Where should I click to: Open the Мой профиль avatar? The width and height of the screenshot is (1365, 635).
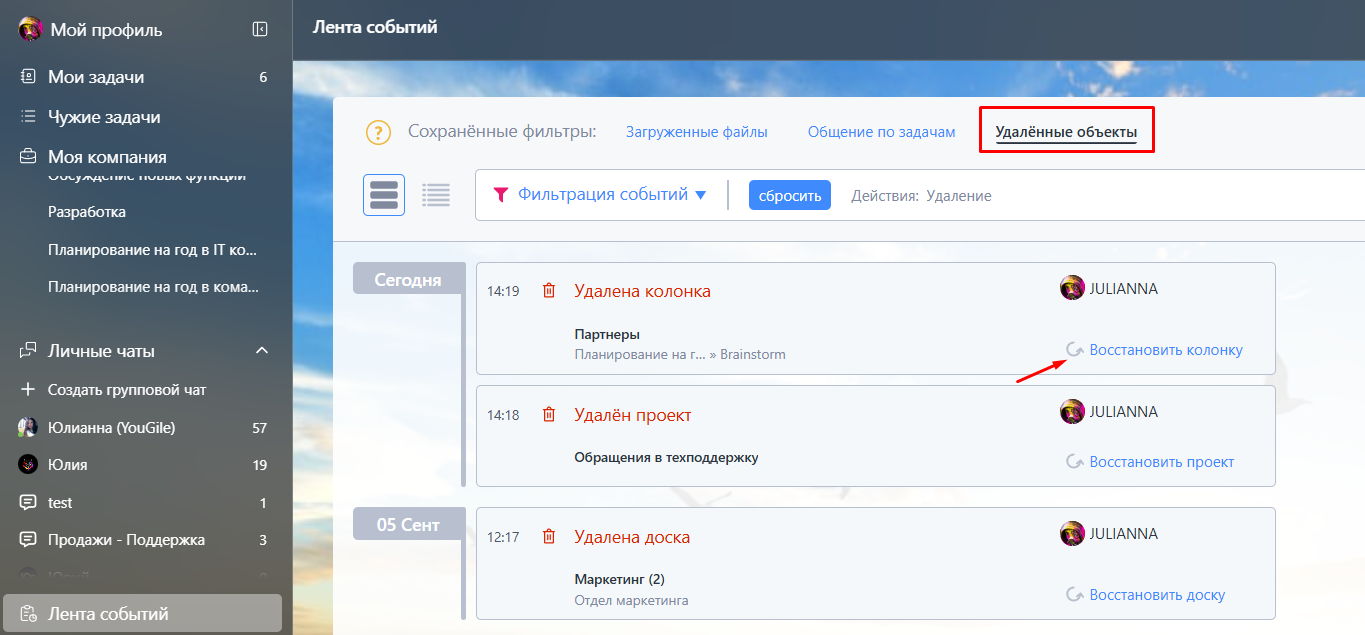[x=30, y=29]
